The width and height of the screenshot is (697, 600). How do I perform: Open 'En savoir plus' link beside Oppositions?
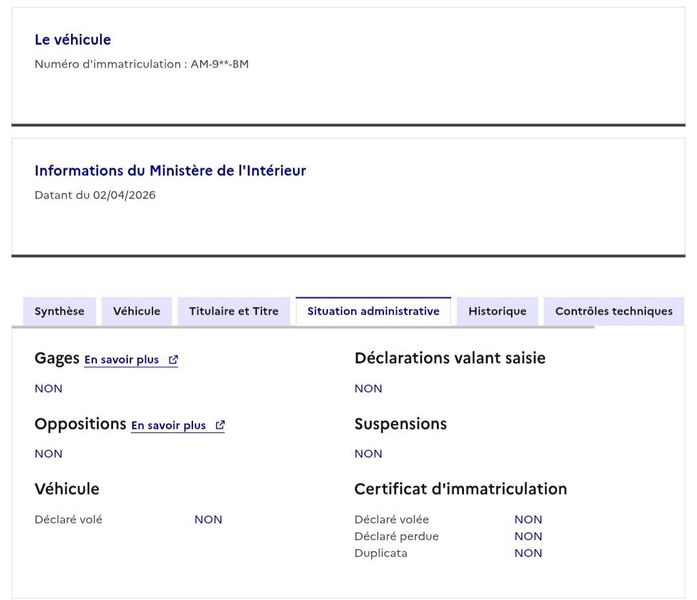(x=168, y=426)
